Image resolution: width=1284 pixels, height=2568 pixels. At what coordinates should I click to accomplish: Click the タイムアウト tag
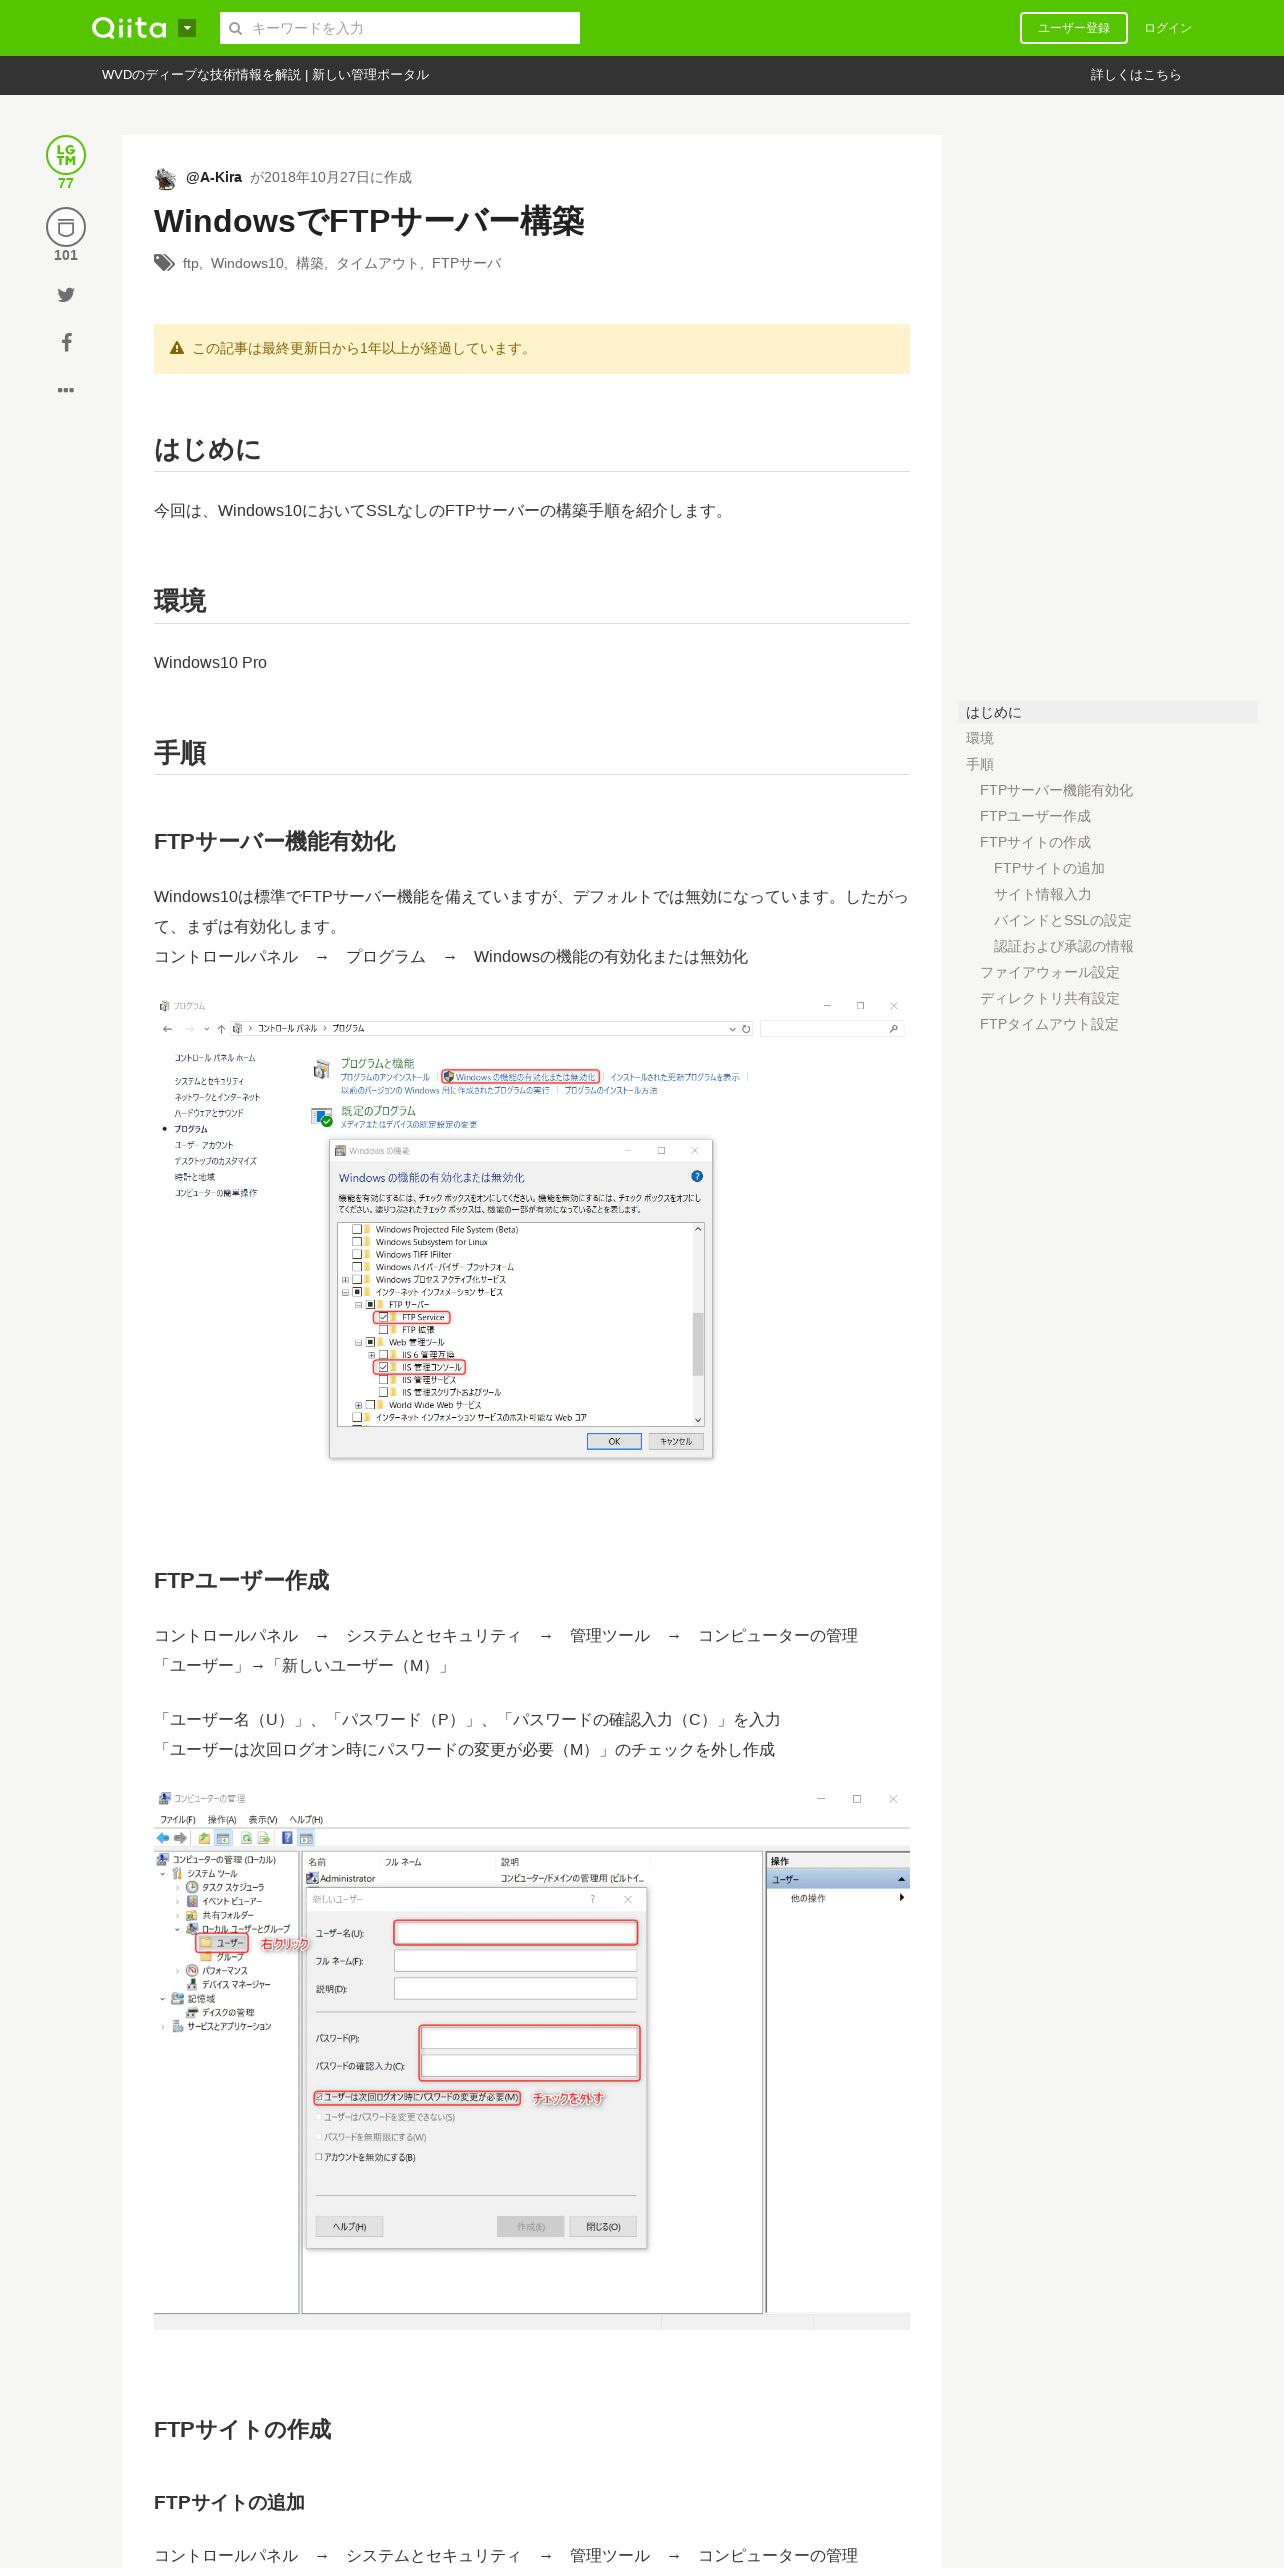377,263
